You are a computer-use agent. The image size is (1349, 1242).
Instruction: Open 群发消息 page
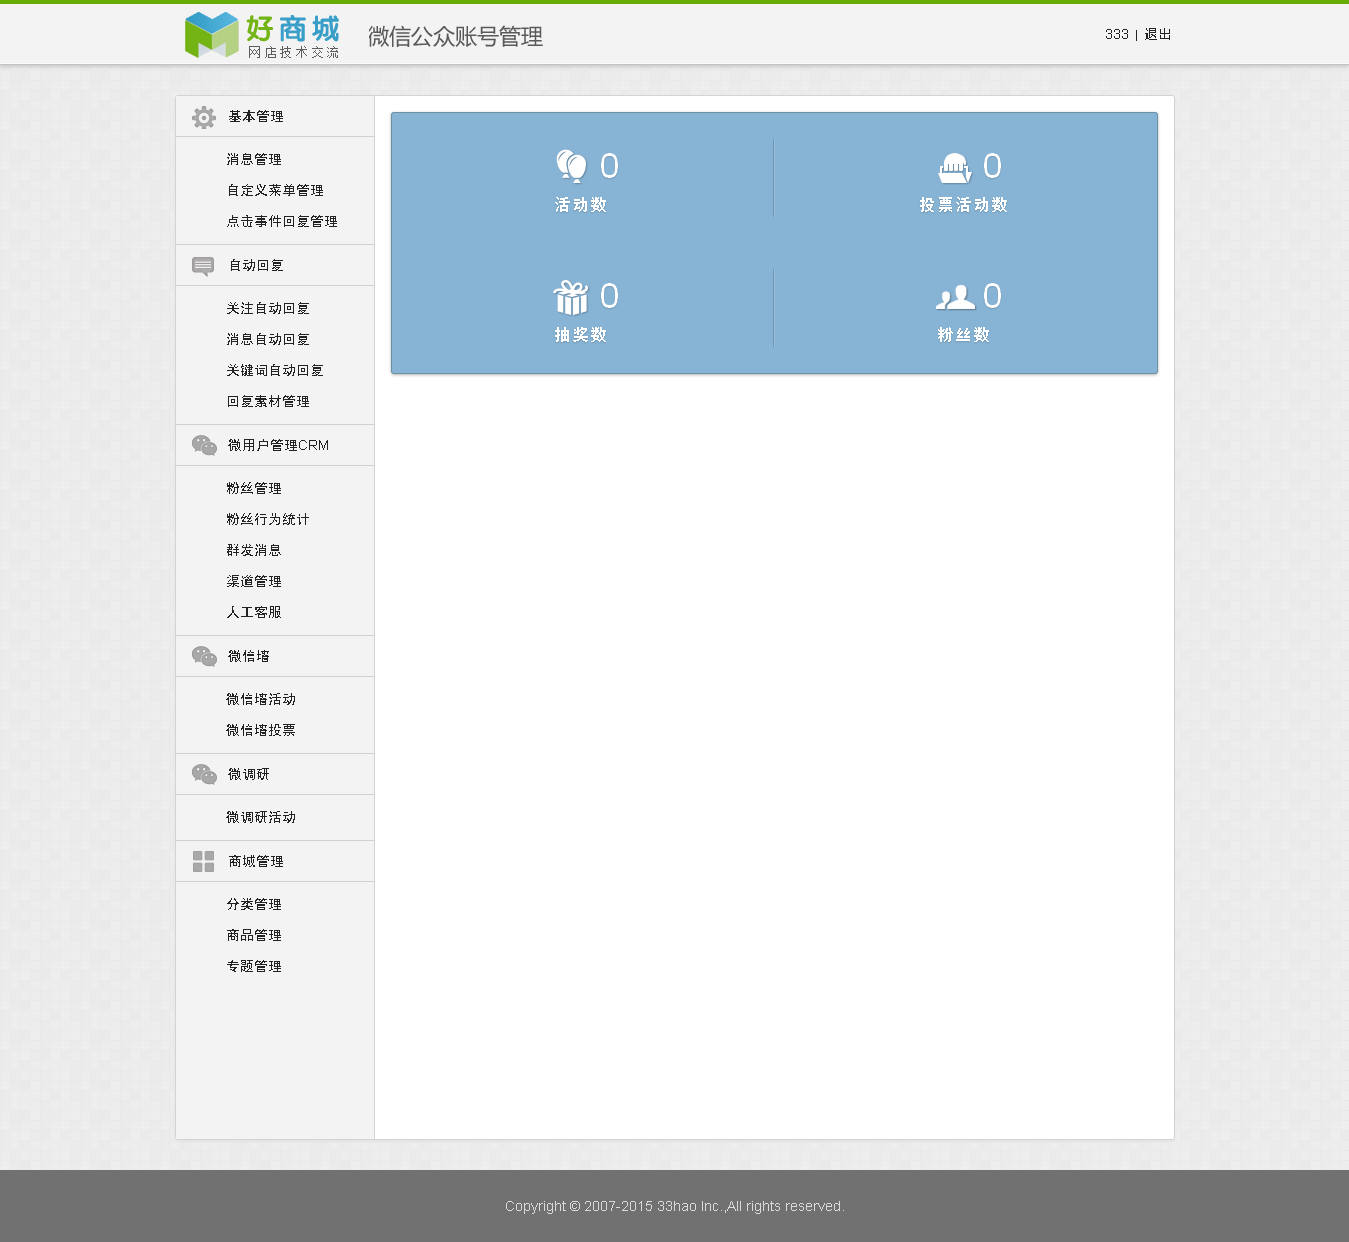tap(254, 550)
